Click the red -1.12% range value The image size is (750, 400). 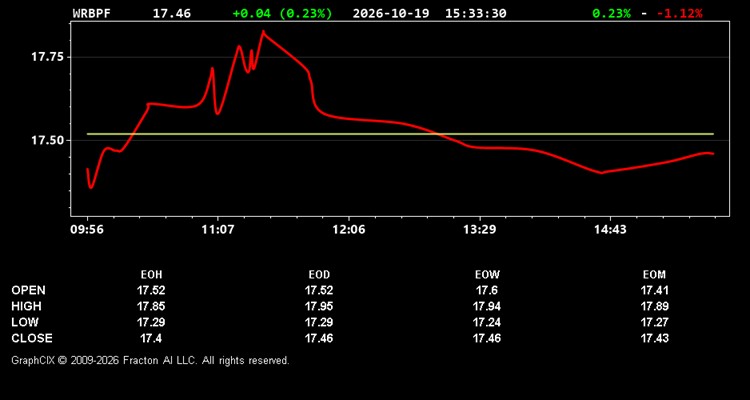pyautogui.click(x=680, y=13)
